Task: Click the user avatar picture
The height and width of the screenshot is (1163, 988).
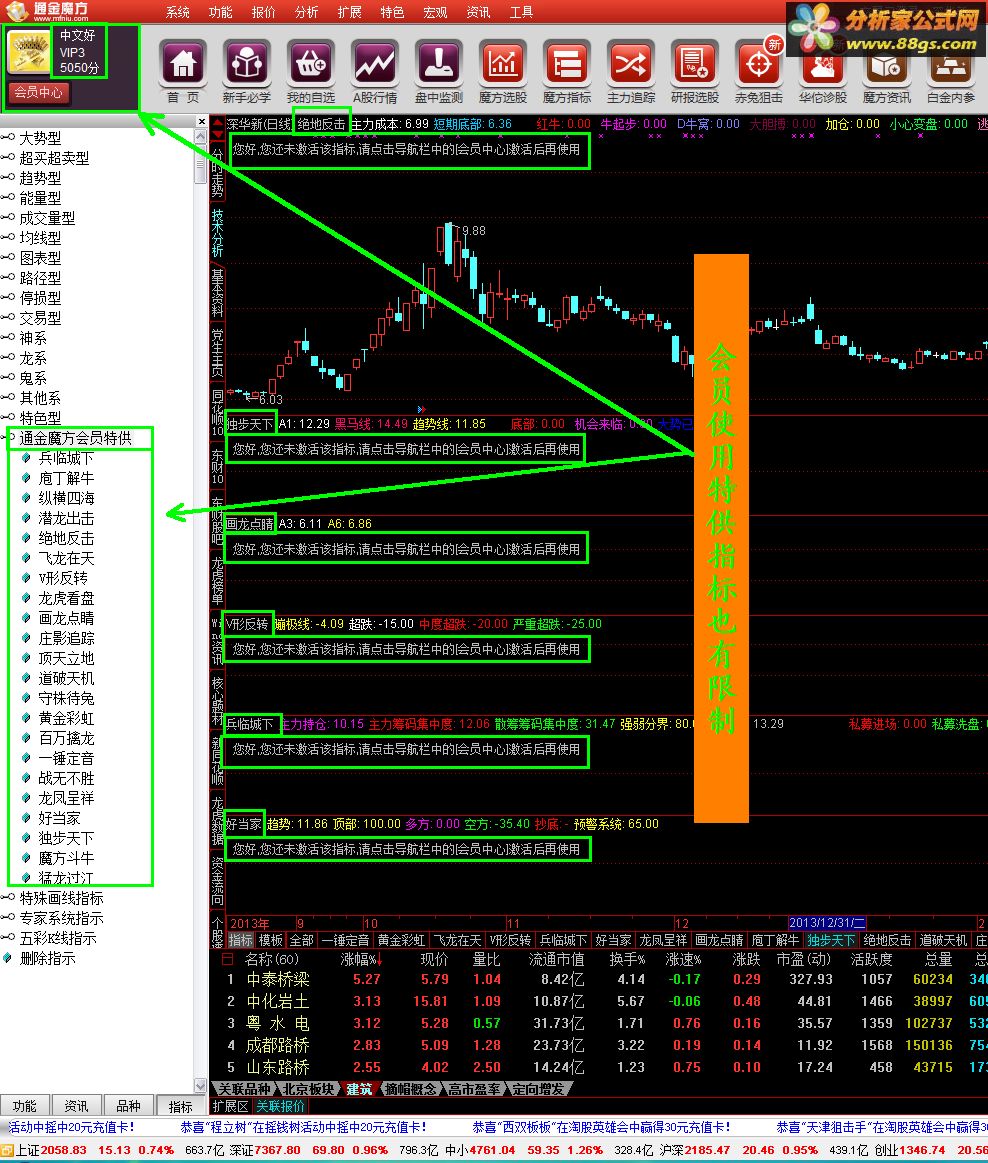Action: (x=28, y=51)
